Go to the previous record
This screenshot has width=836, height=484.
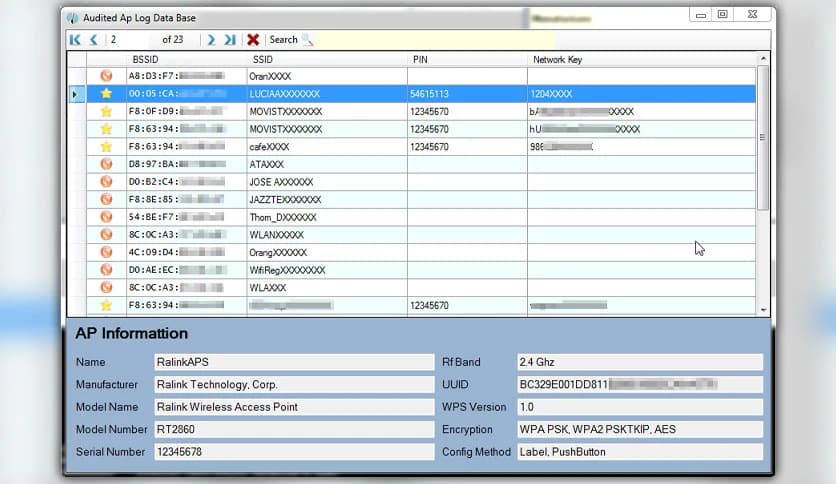93,40
